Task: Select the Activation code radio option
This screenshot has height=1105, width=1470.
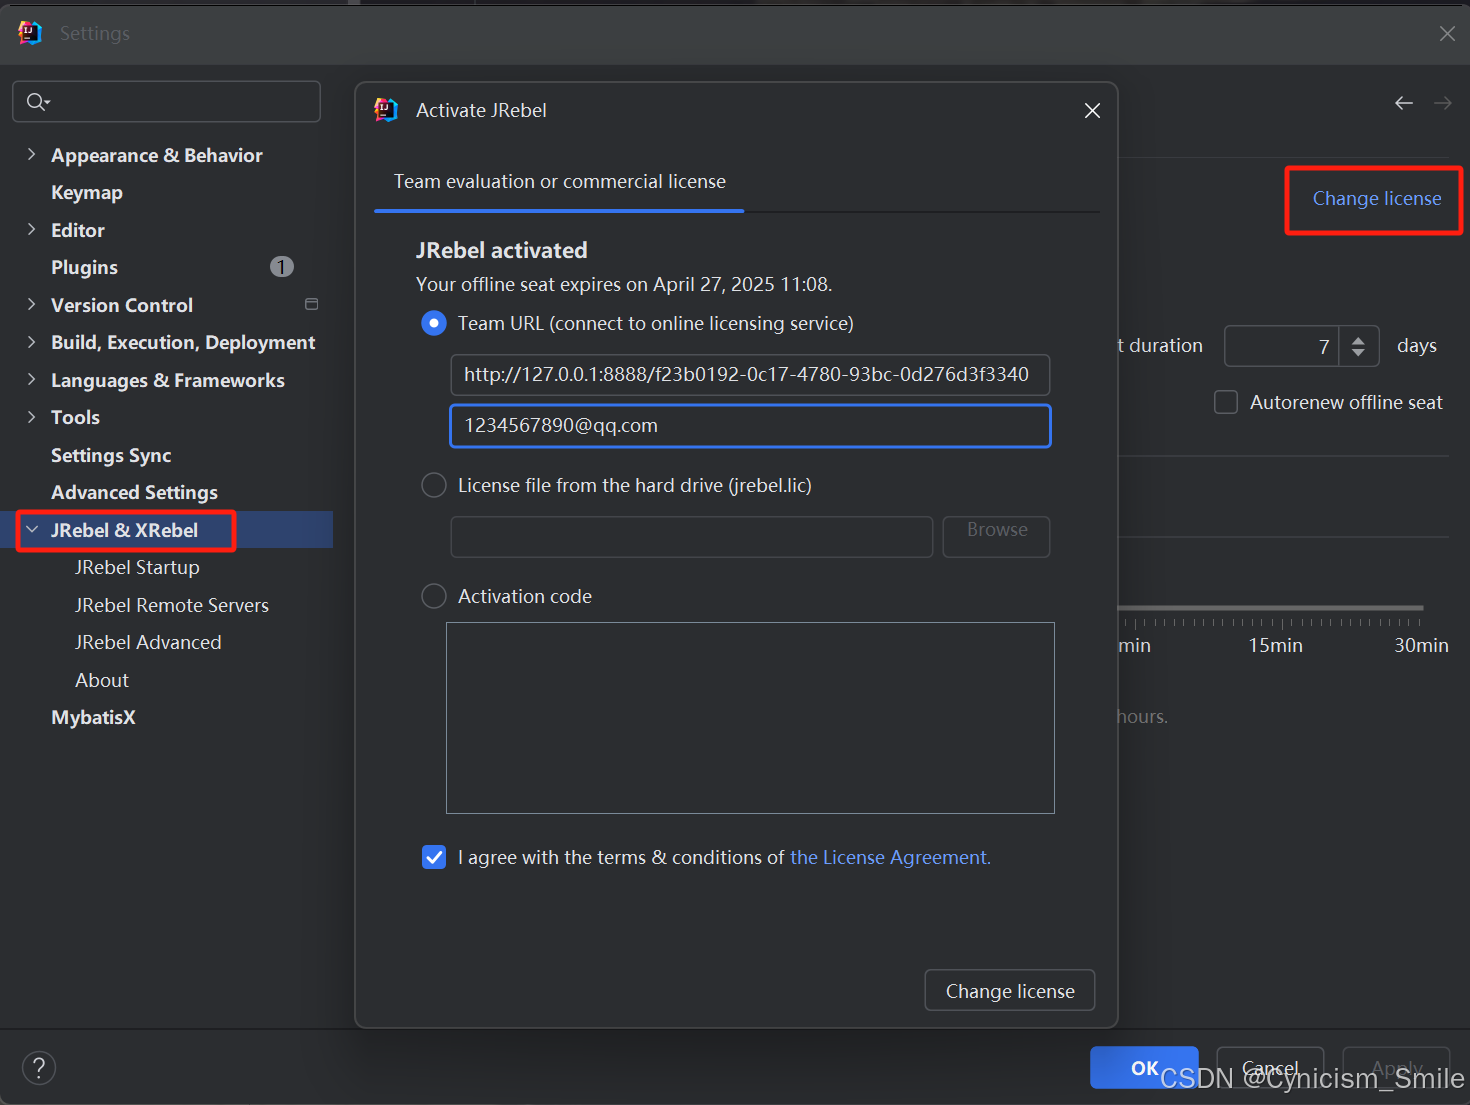Action: pyautogui.click(x=434, y=596)
